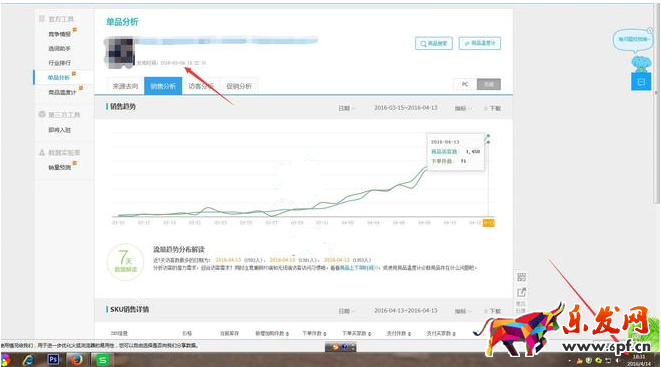Sort by 支付买家数 column
The height and width of the screenshot is (367, 661).
[441, 333]
